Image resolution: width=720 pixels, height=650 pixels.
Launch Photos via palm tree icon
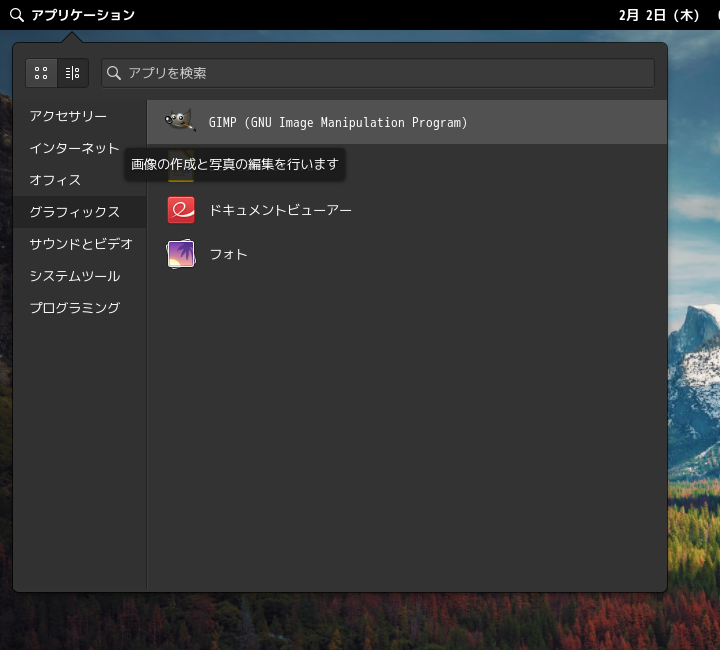coord(181,254)
